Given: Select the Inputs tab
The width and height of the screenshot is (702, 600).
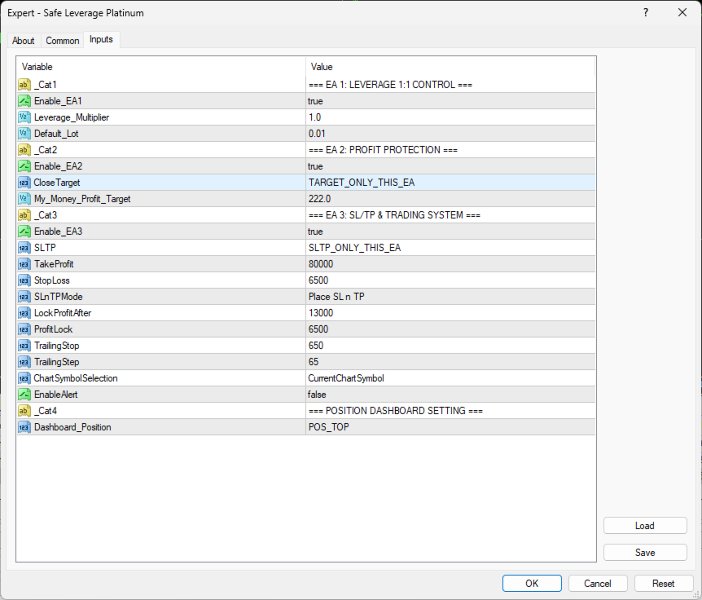Looking at the screenshot, I should [101, 39].
